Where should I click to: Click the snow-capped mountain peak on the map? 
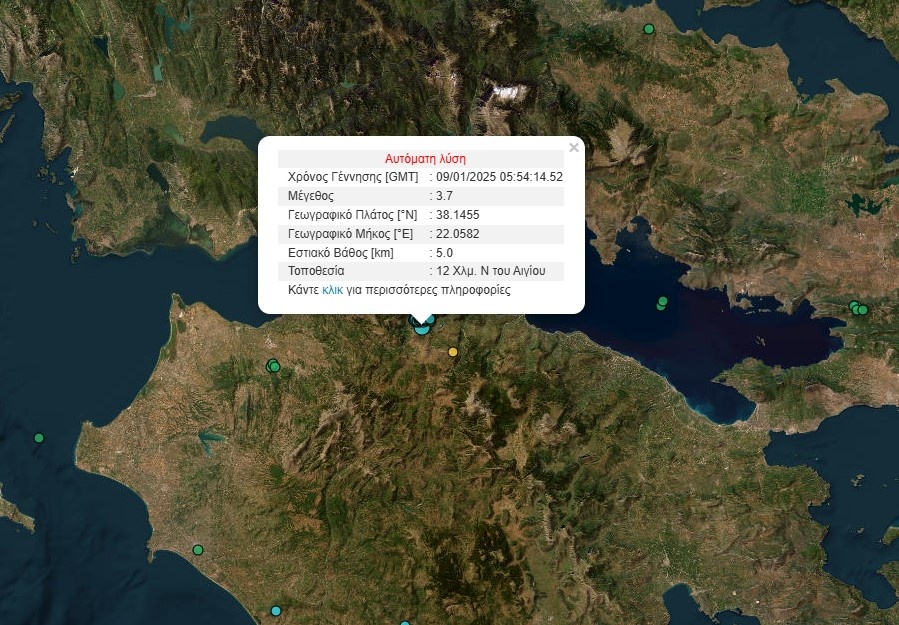pyautogui.click(x=509, y=94)
